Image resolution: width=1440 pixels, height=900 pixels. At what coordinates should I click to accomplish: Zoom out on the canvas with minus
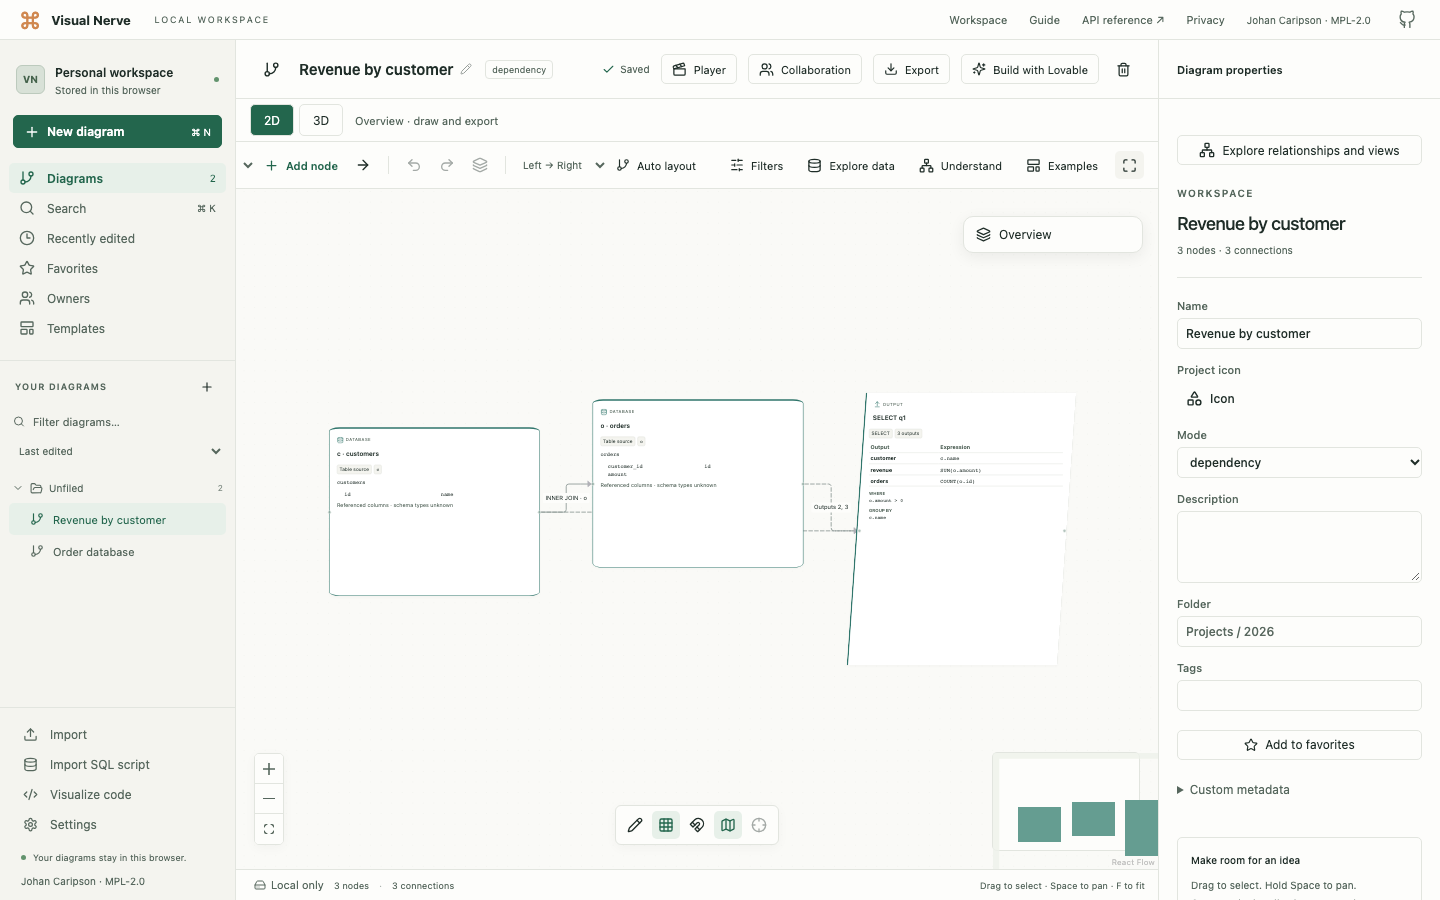click(269, 799)
